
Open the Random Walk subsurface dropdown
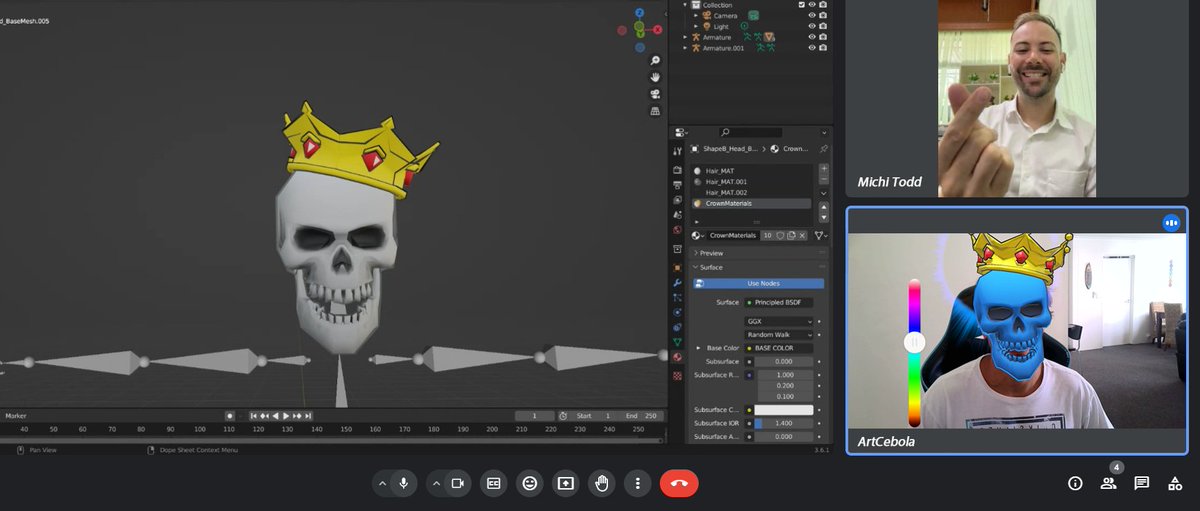[779, 334]
